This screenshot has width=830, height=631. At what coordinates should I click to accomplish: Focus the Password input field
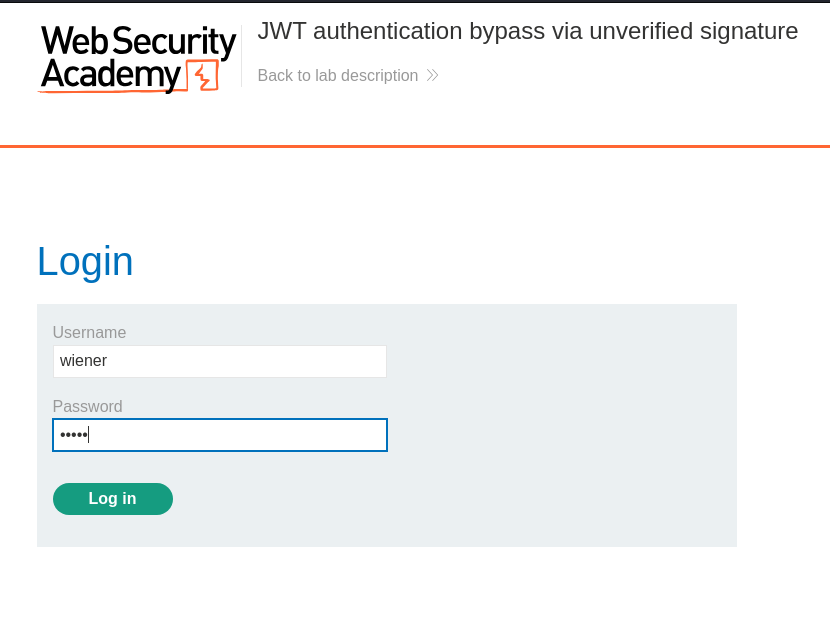(x=220, y=435)
